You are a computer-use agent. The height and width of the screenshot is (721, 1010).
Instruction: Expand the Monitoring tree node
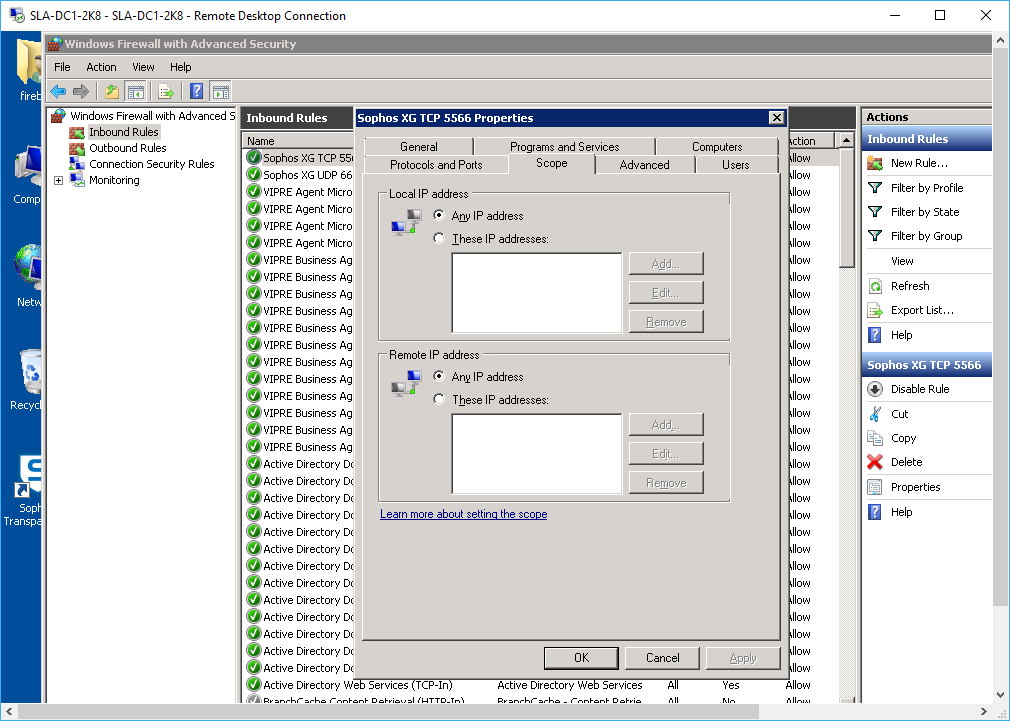(x=59, y=180)
